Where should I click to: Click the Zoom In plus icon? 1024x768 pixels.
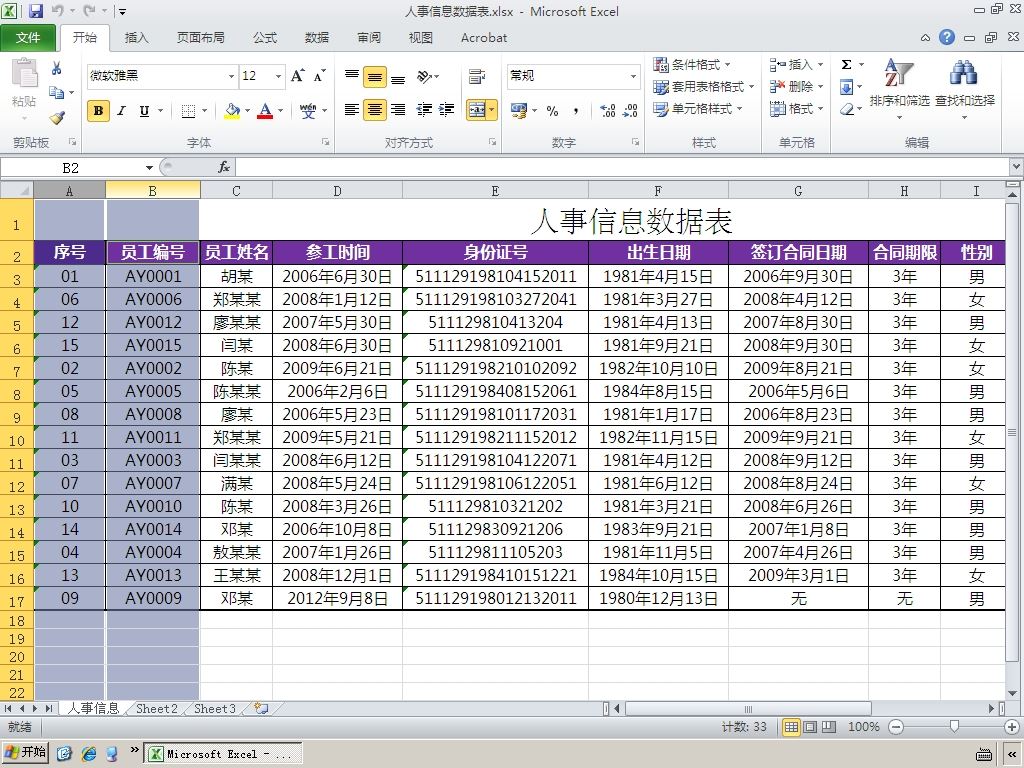click(1012, 727)
